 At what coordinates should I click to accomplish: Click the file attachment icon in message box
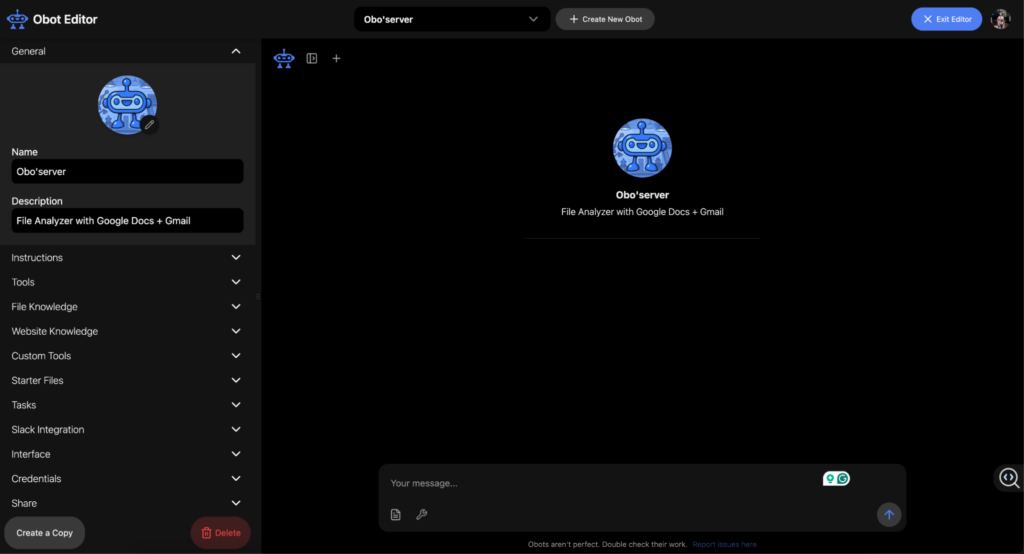click(396, 515)
